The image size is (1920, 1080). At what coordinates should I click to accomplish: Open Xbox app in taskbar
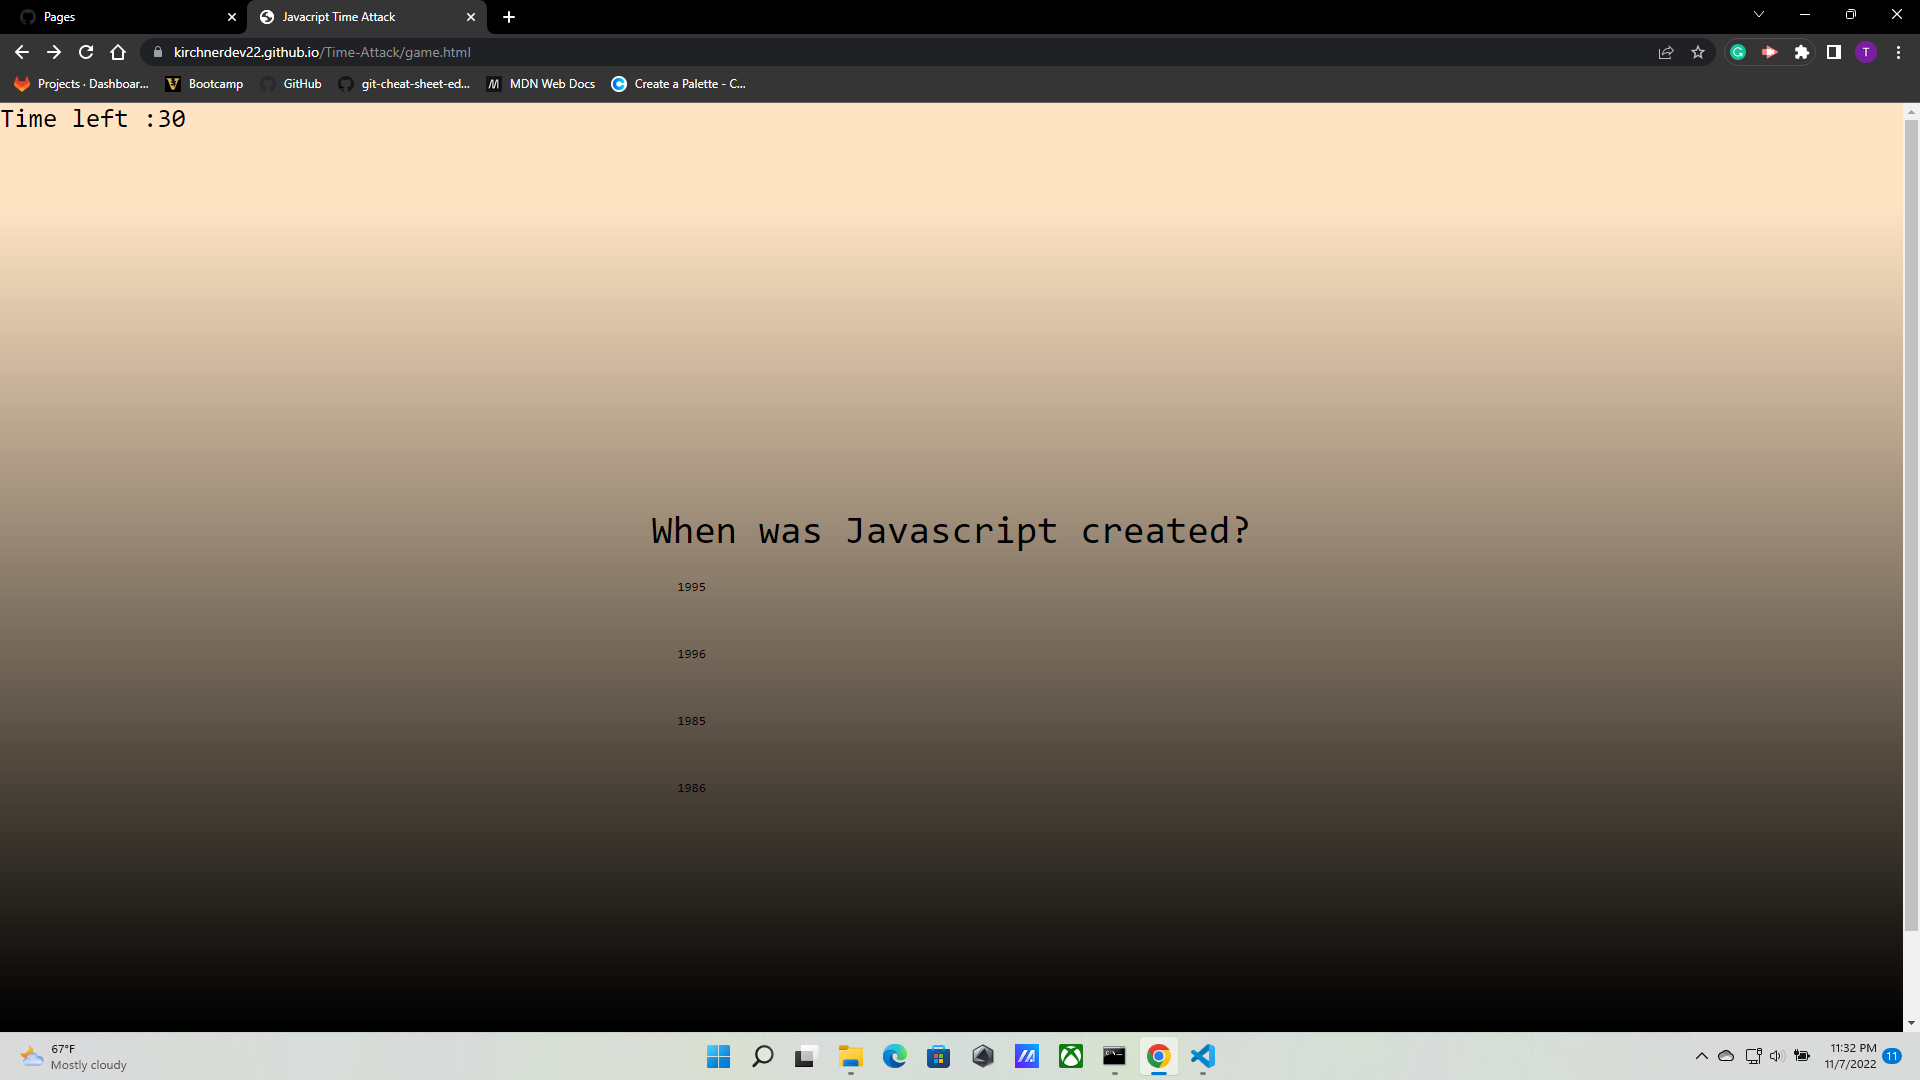1071,1056
